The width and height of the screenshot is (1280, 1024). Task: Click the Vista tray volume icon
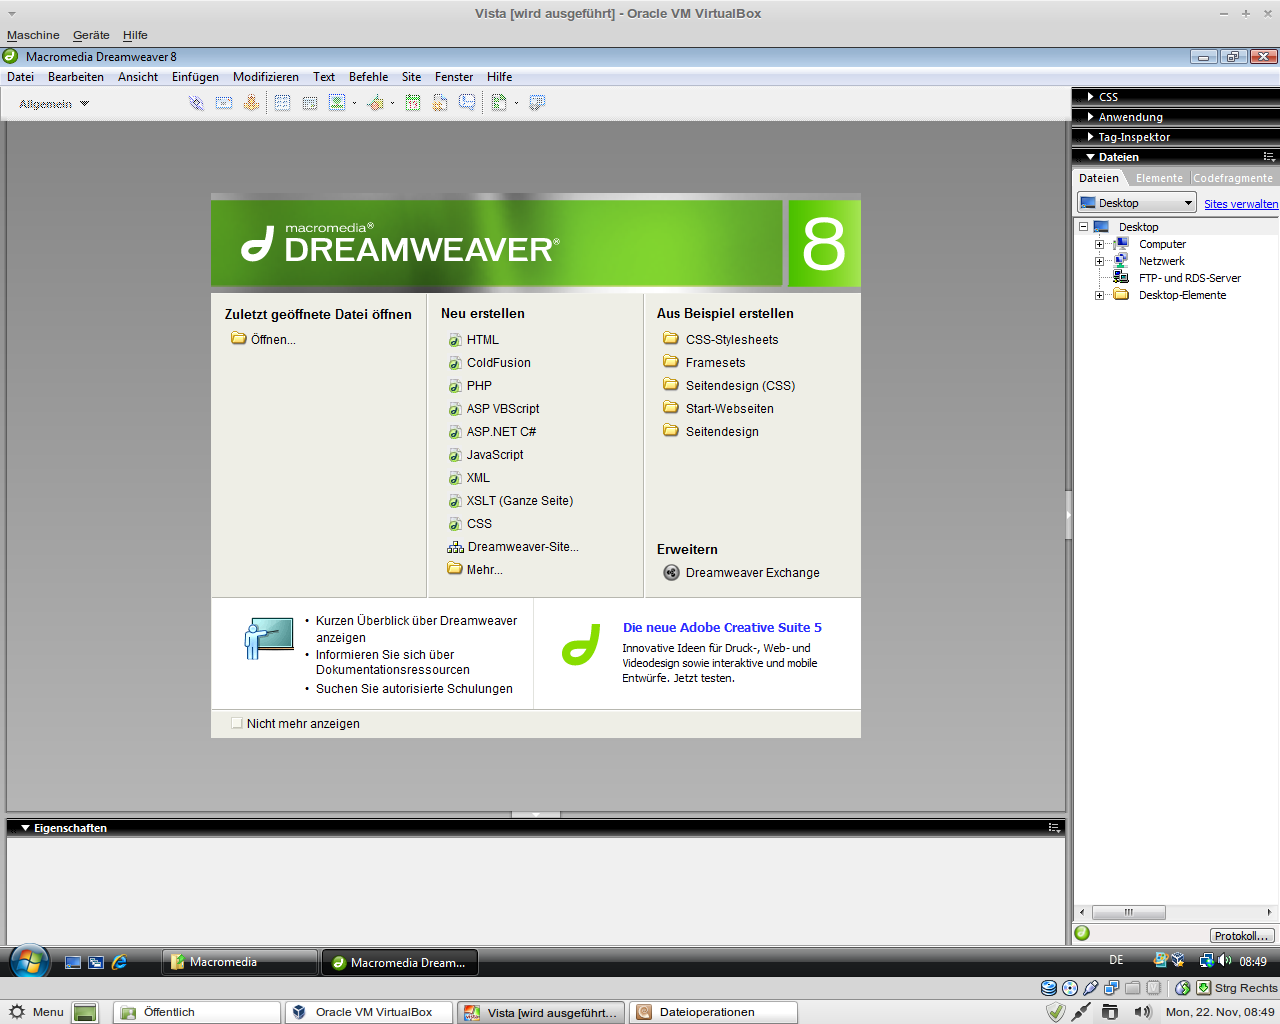1225,961
